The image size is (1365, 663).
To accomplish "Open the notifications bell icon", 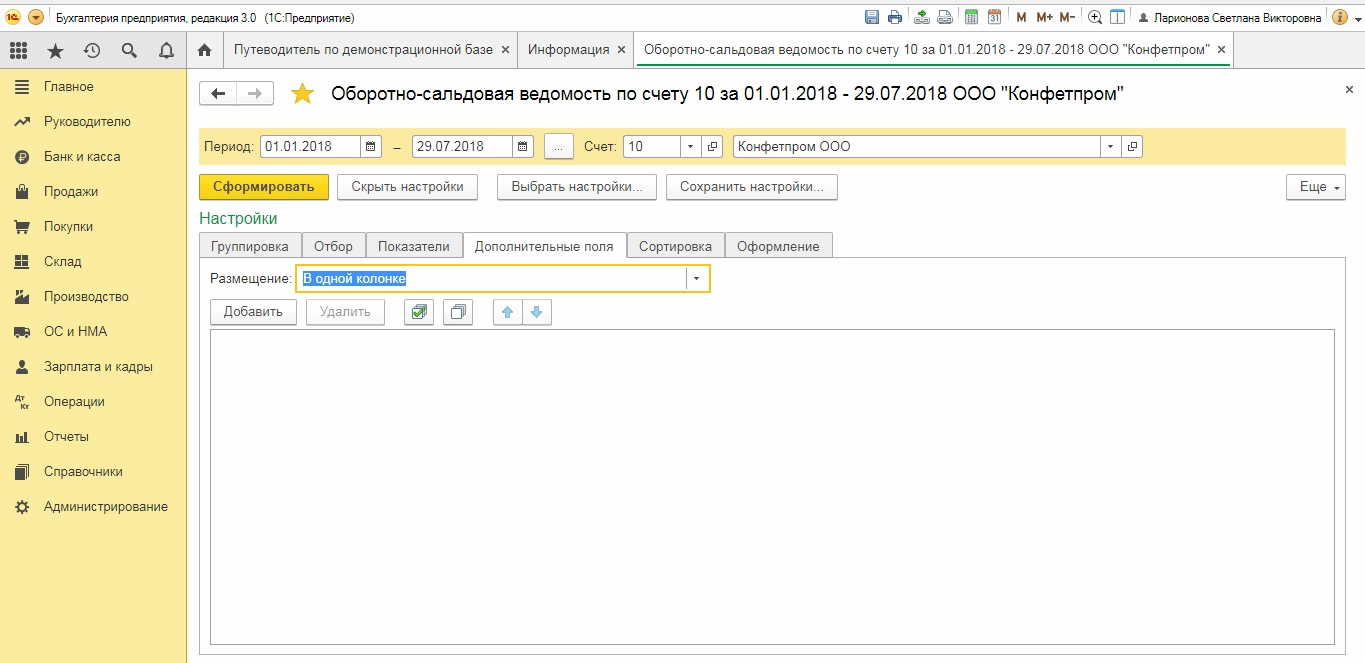I will [166, 50].
